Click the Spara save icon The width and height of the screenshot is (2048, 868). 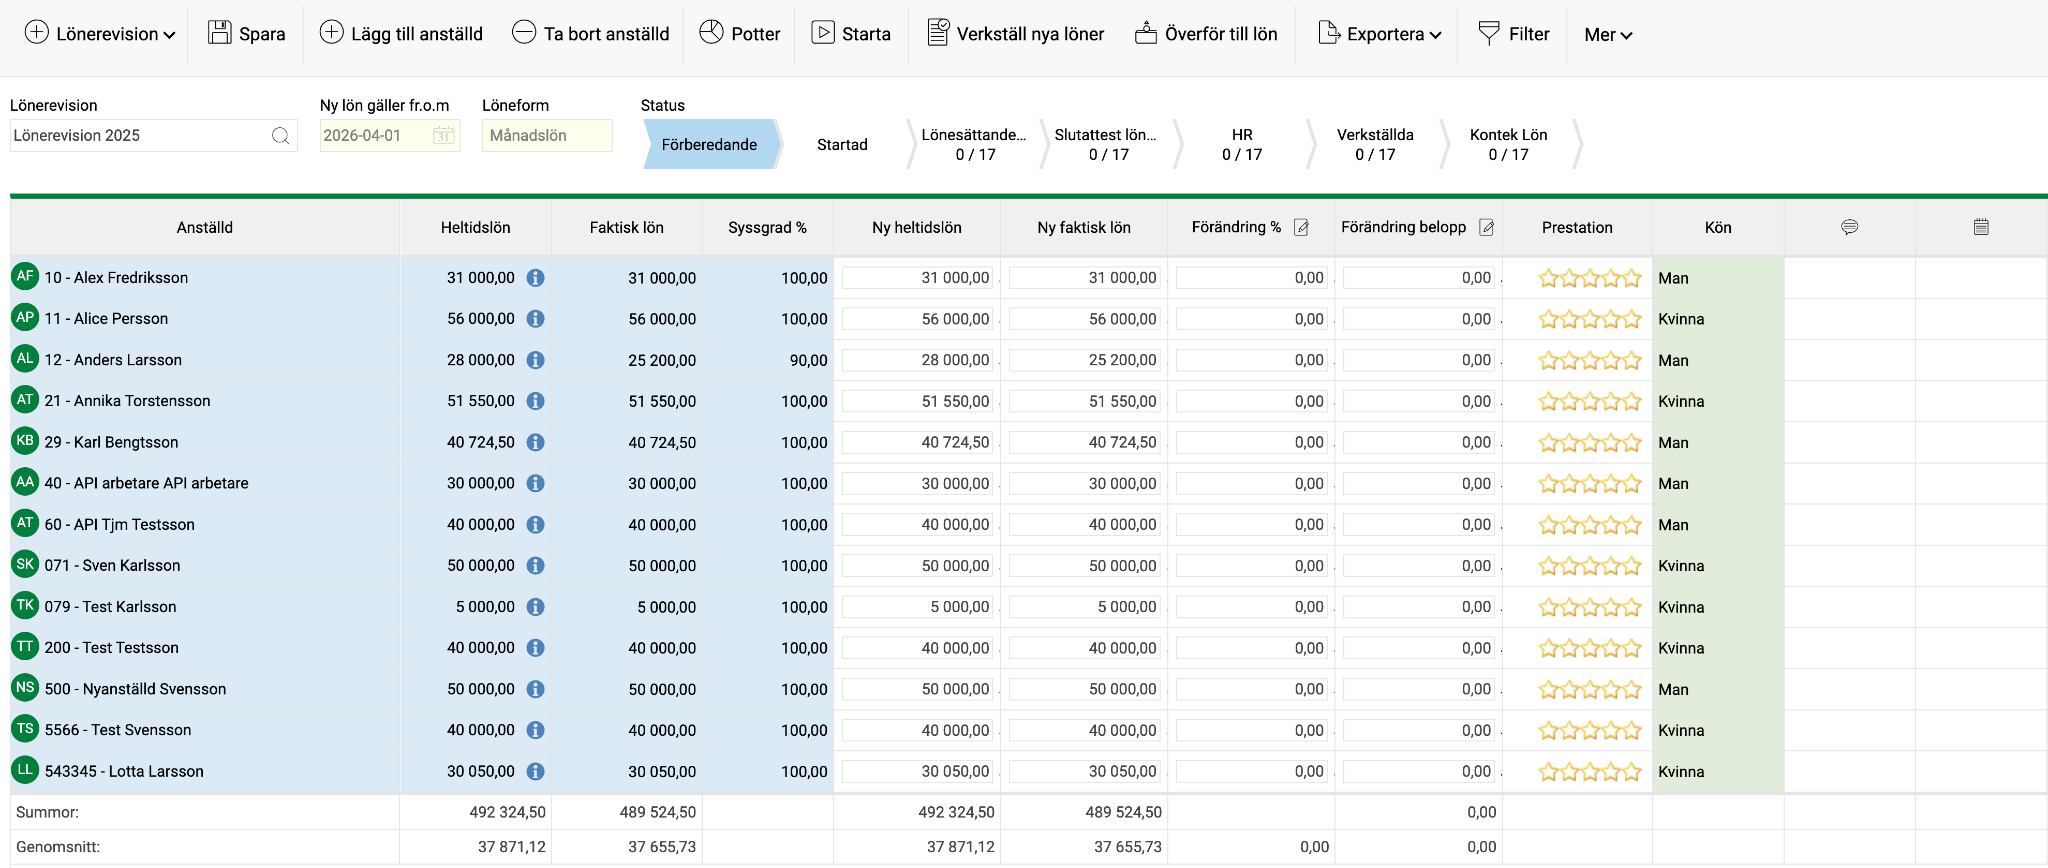(x=220, y=33)
